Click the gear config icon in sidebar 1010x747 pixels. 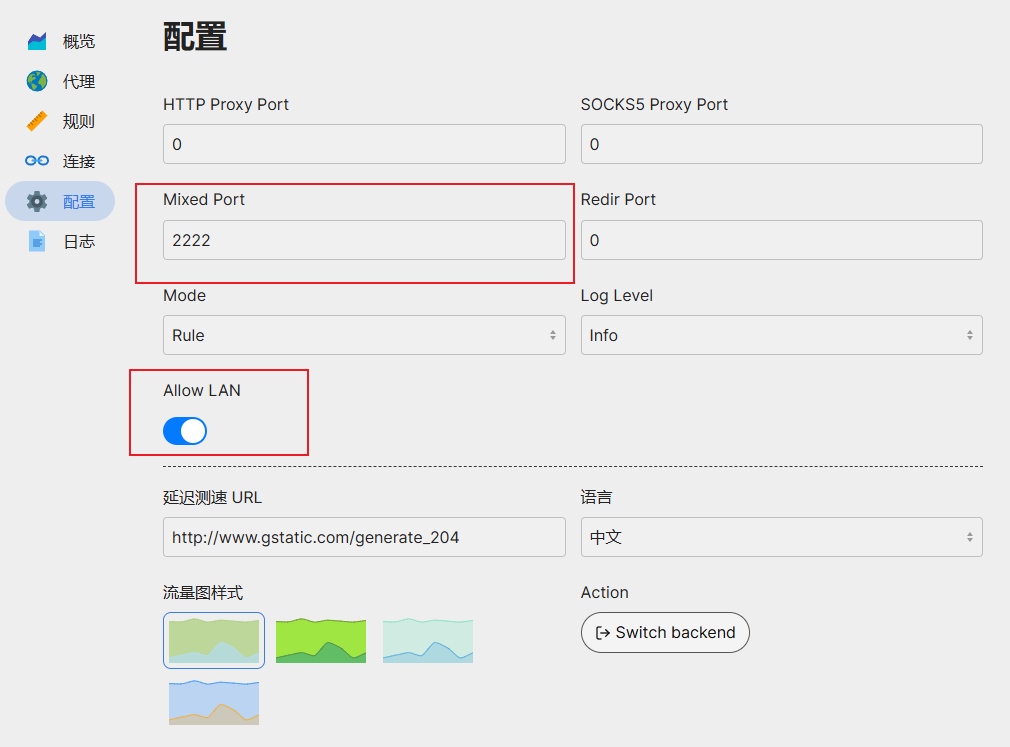pyautogui.click(x=37, y=201)
